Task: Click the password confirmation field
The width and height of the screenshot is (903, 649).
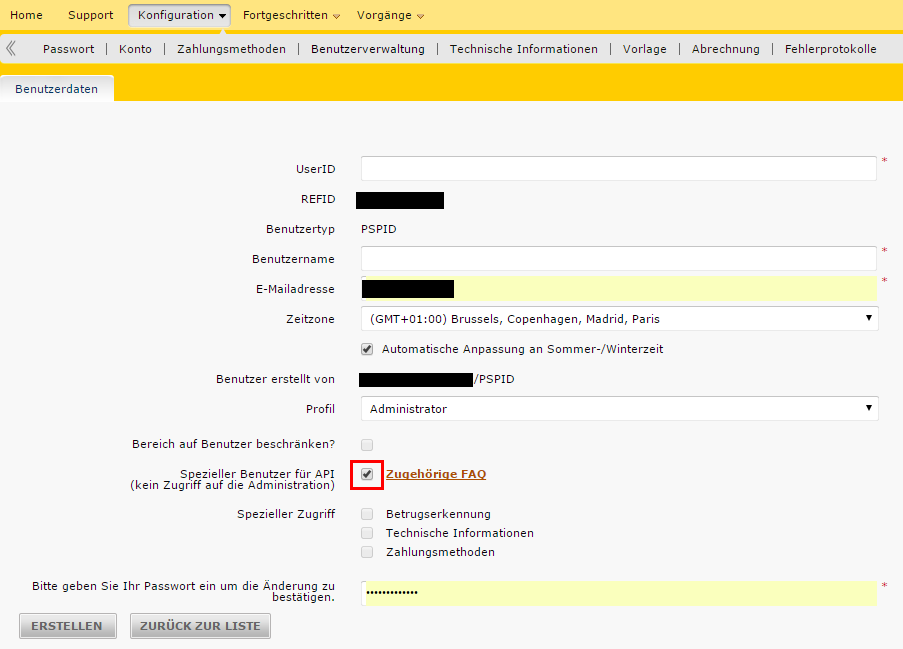Action: [x=618, y=593]
